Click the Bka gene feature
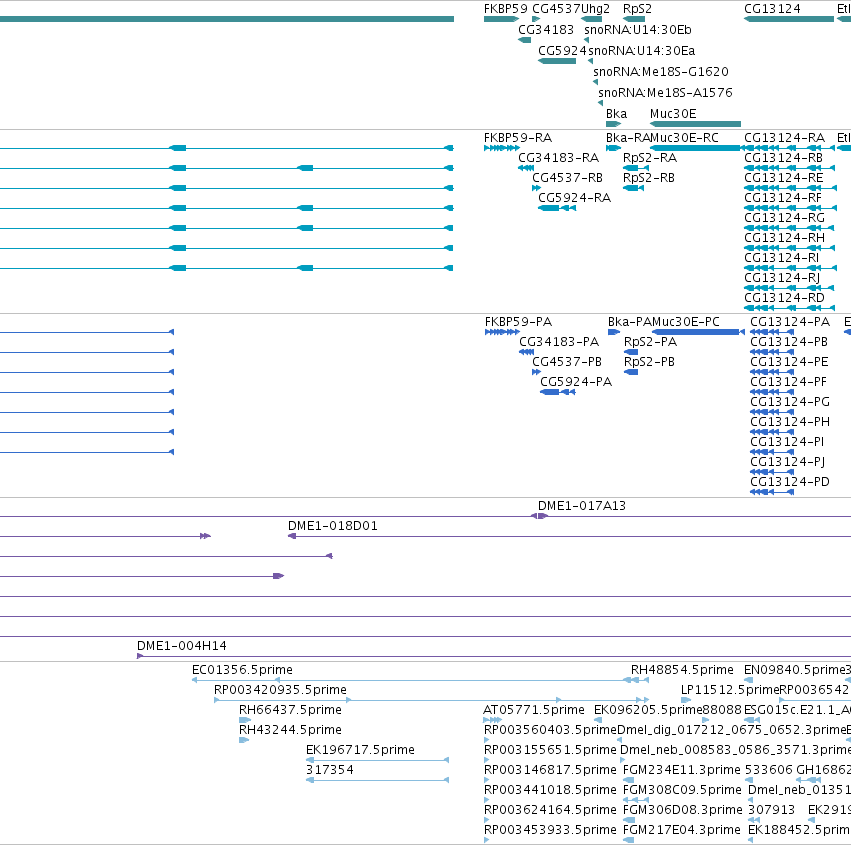 point(613,124)
